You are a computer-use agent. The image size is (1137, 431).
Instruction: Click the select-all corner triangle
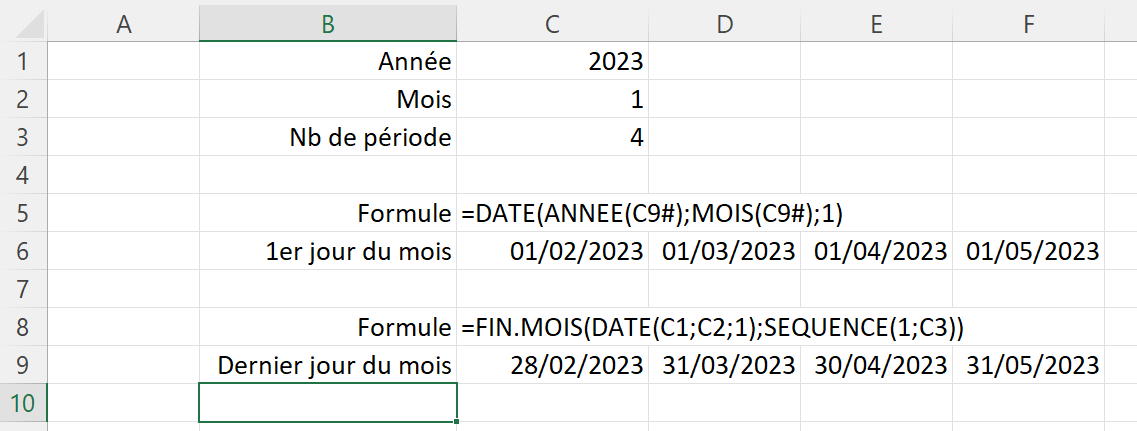point(23,24)
